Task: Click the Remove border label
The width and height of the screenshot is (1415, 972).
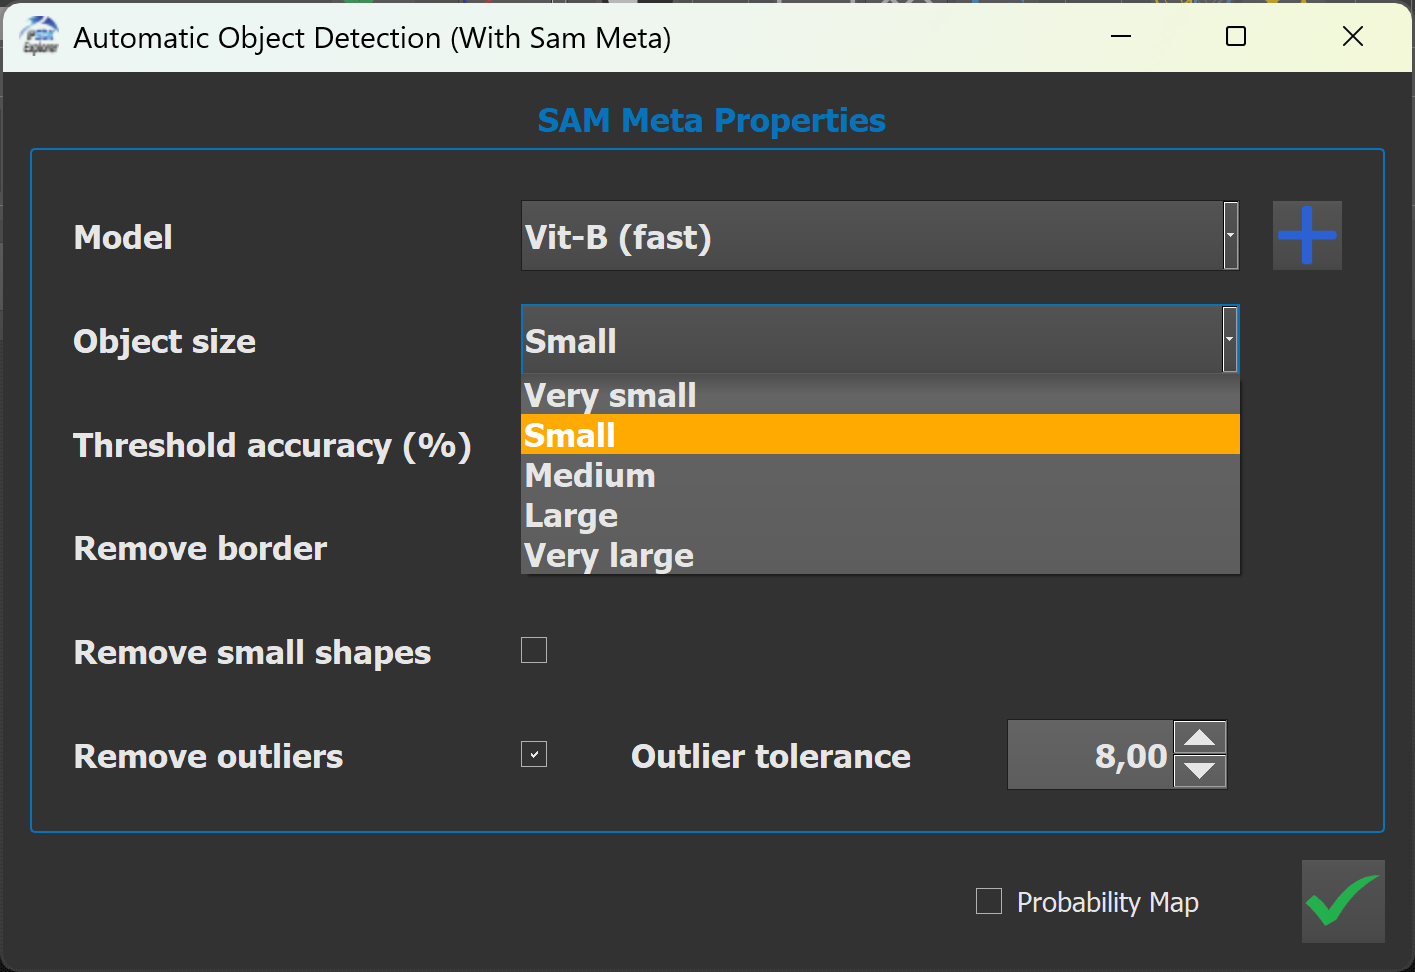Action: click(x=199, y=548)
